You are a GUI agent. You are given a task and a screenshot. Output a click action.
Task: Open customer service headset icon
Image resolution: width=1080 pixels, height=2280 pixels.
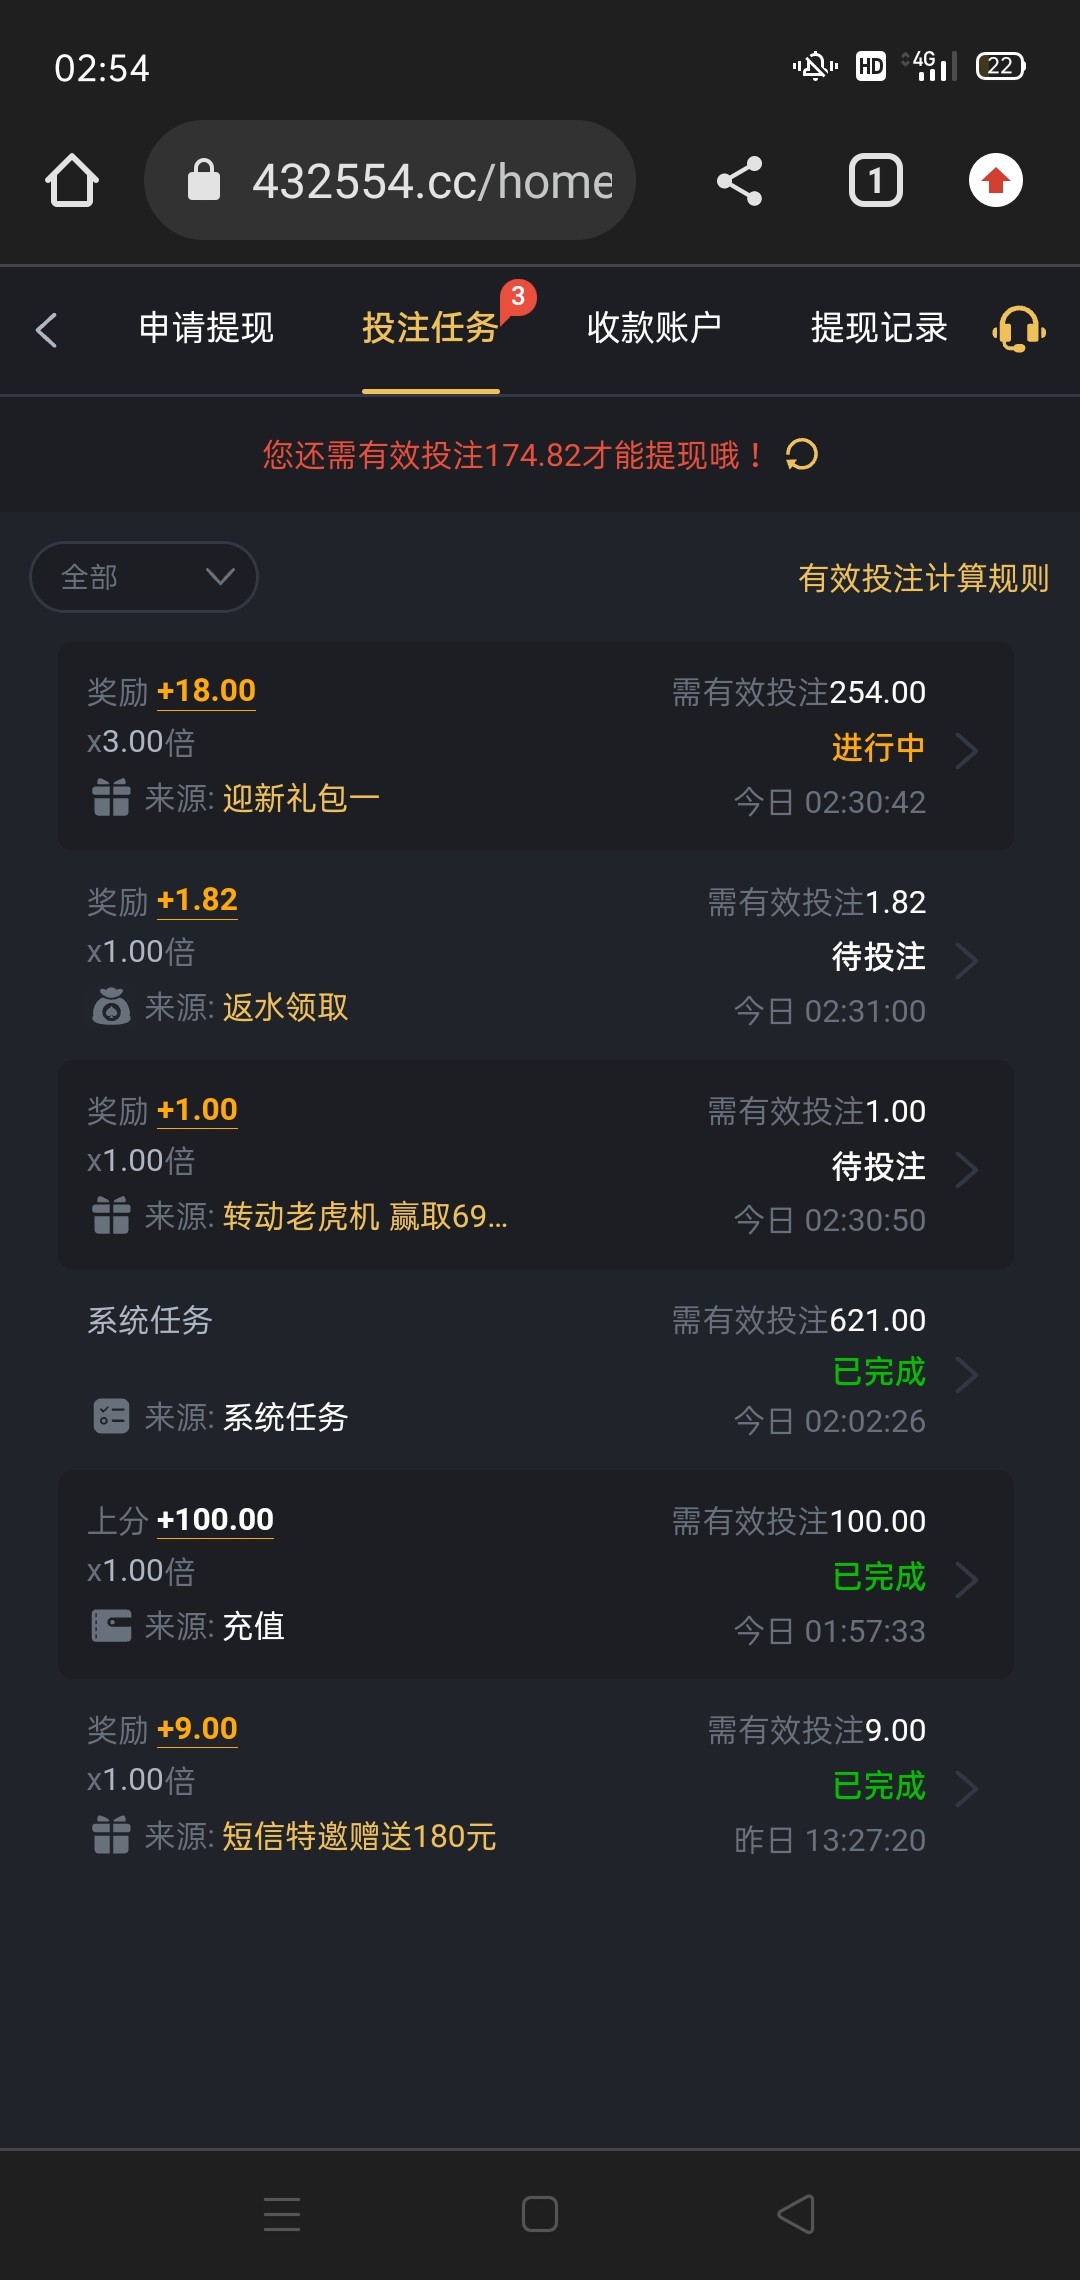click(1018, 329)
